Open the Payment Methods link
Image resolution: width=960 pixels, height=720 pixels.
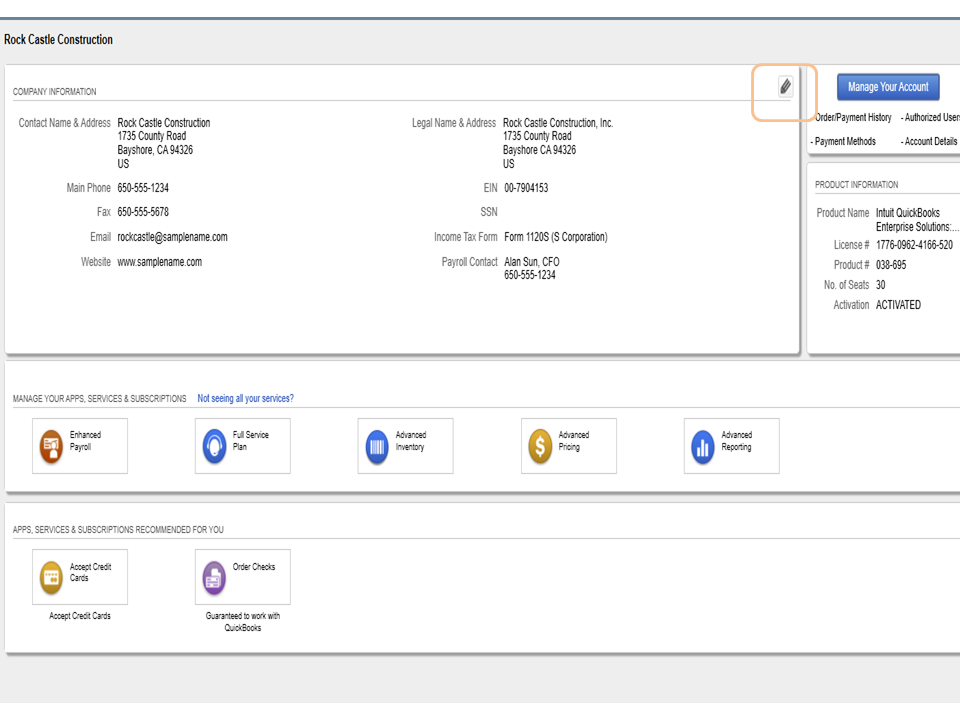pos(843,141)
